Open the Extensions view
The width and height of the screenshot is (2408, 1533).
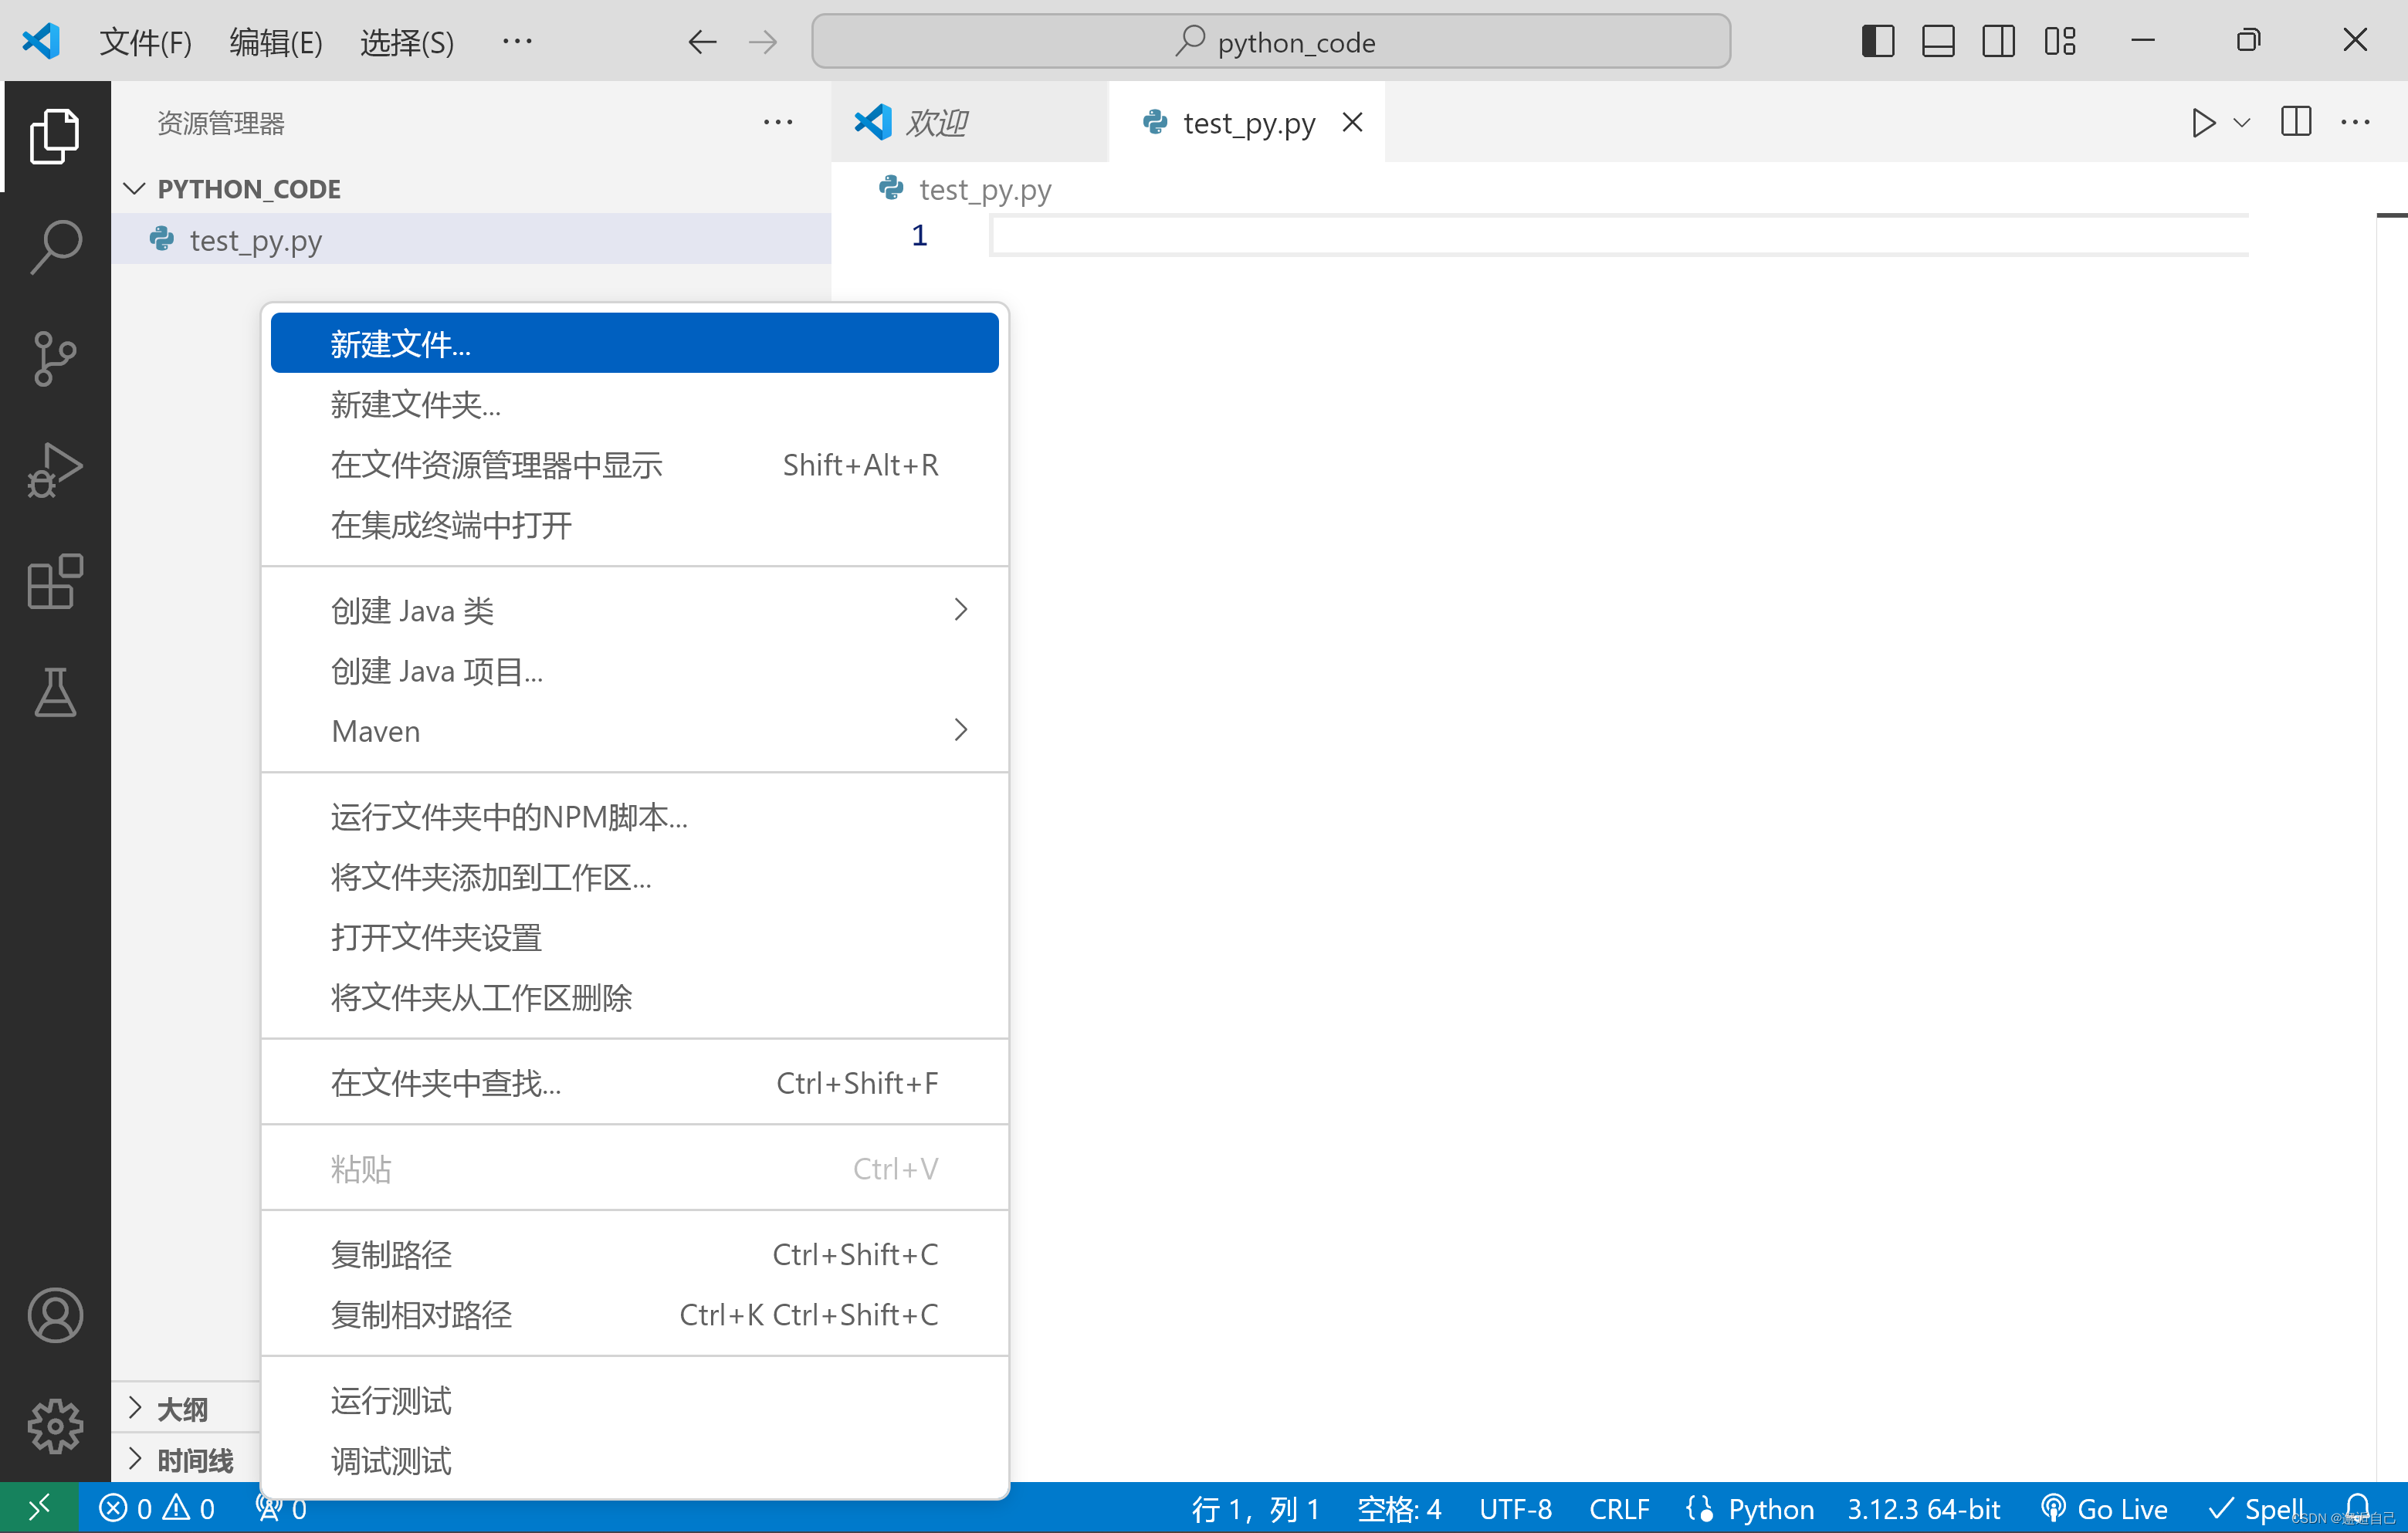tap(55, 581)
